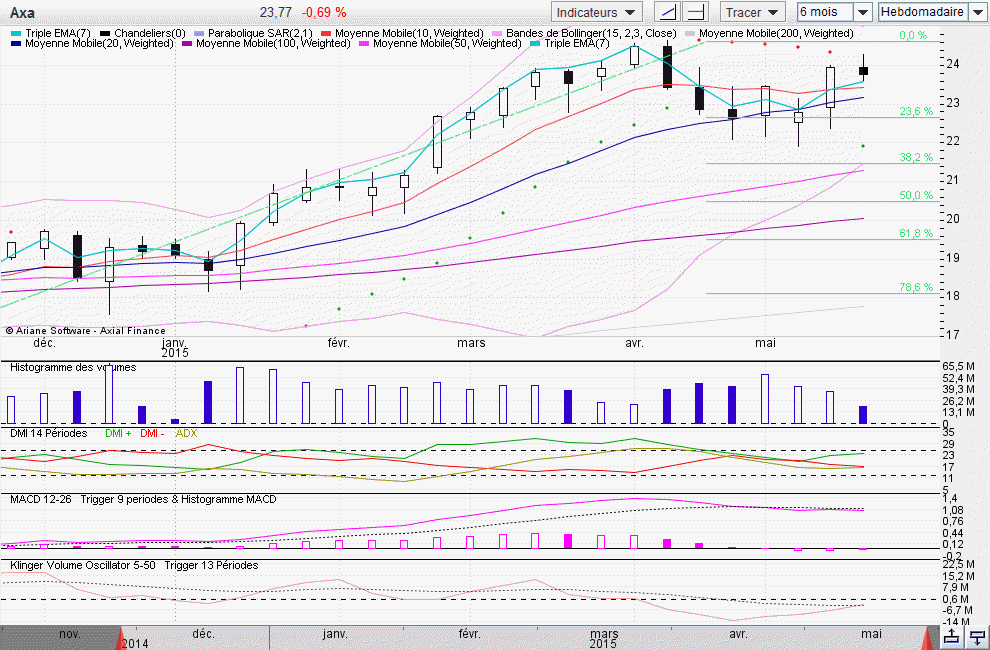Click the 78,6 % Fibonacci level label
Screen dimensions: 990x650
916,287
